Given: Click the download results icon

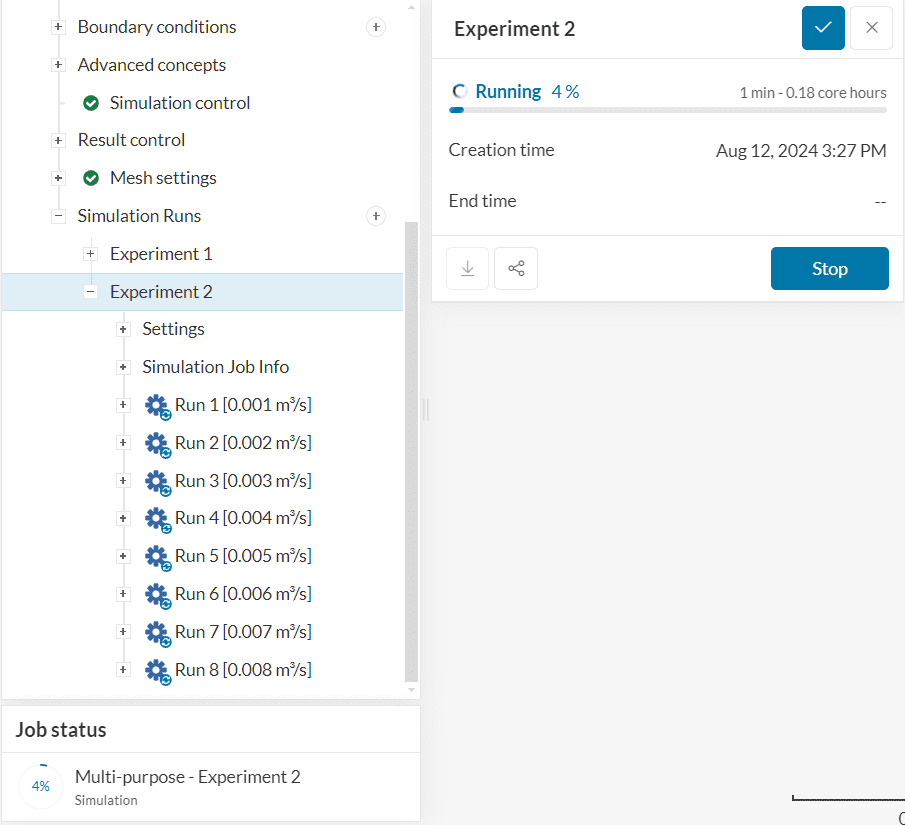Looking at the screenshot, I should pos(467,269).
